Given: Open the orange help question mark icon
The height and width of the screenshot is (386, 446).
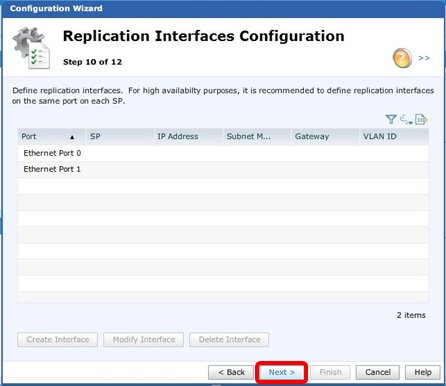Looking at the screenshot, I should click(x=402, y=58).
